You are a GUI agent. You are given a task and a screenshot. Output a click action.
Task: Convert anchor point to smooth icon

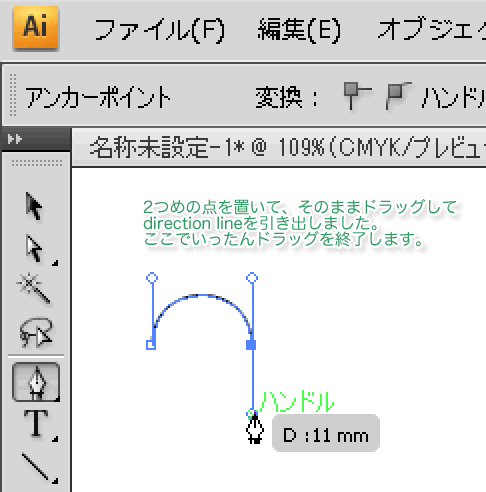click(398, 96)
